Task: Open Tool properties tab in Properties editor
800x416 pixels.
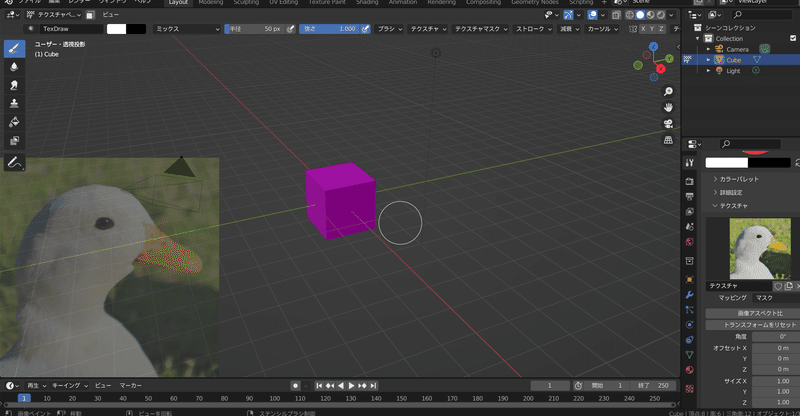Action: coord(690,163)
